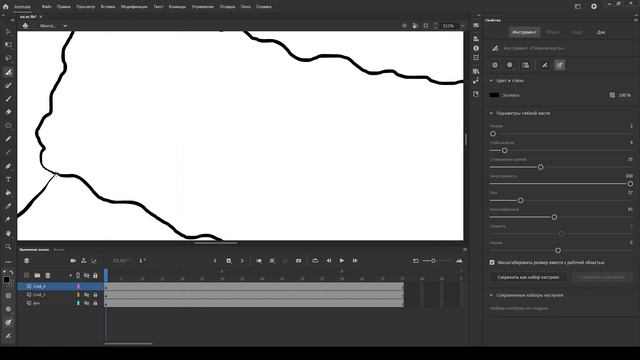Go to the next keyframe
Screen dimensions: 640x360
[x=242, y=261]
